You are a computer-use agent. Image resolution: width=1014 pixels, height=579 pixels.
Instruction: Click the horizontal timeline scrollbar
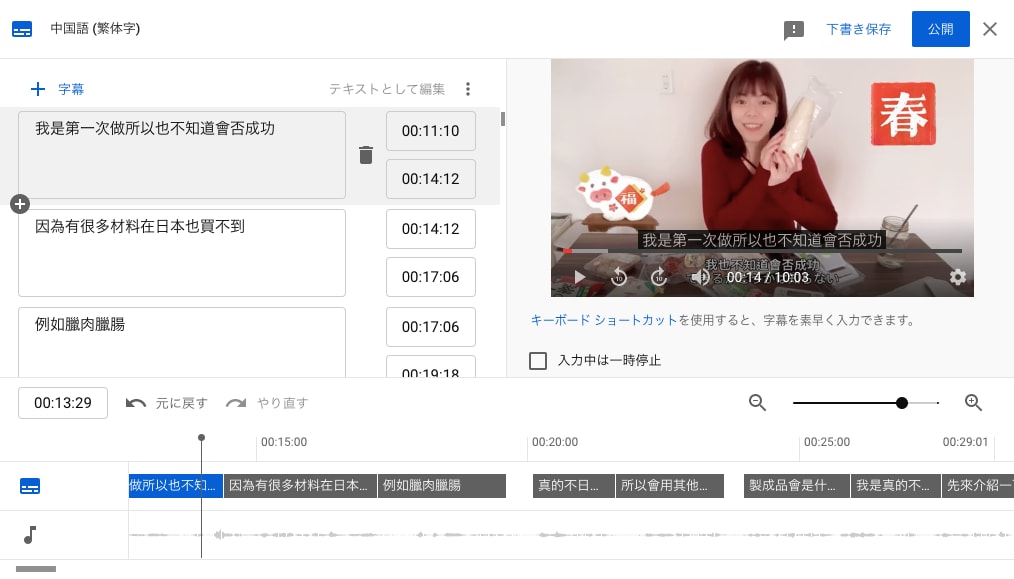36,569
